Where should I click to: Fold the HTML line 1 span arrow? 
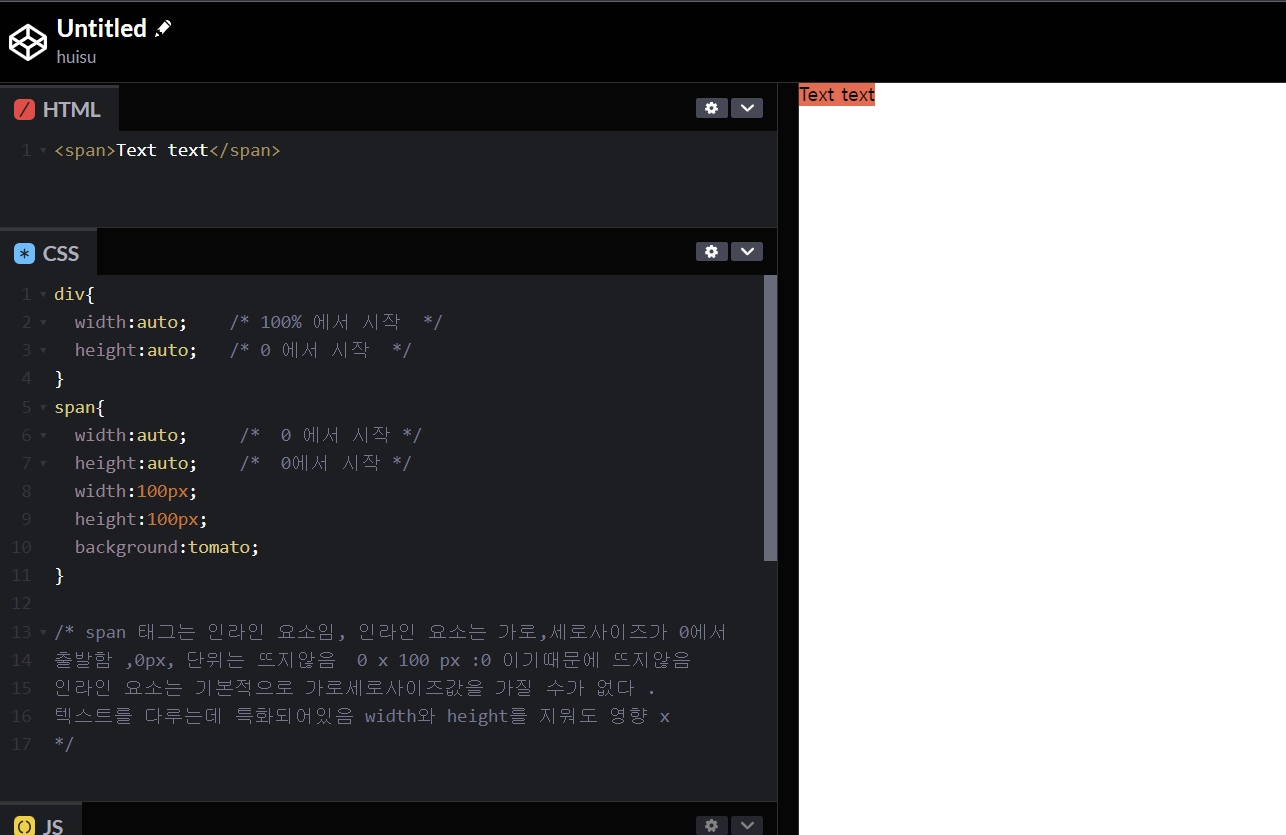pos(43,151)
